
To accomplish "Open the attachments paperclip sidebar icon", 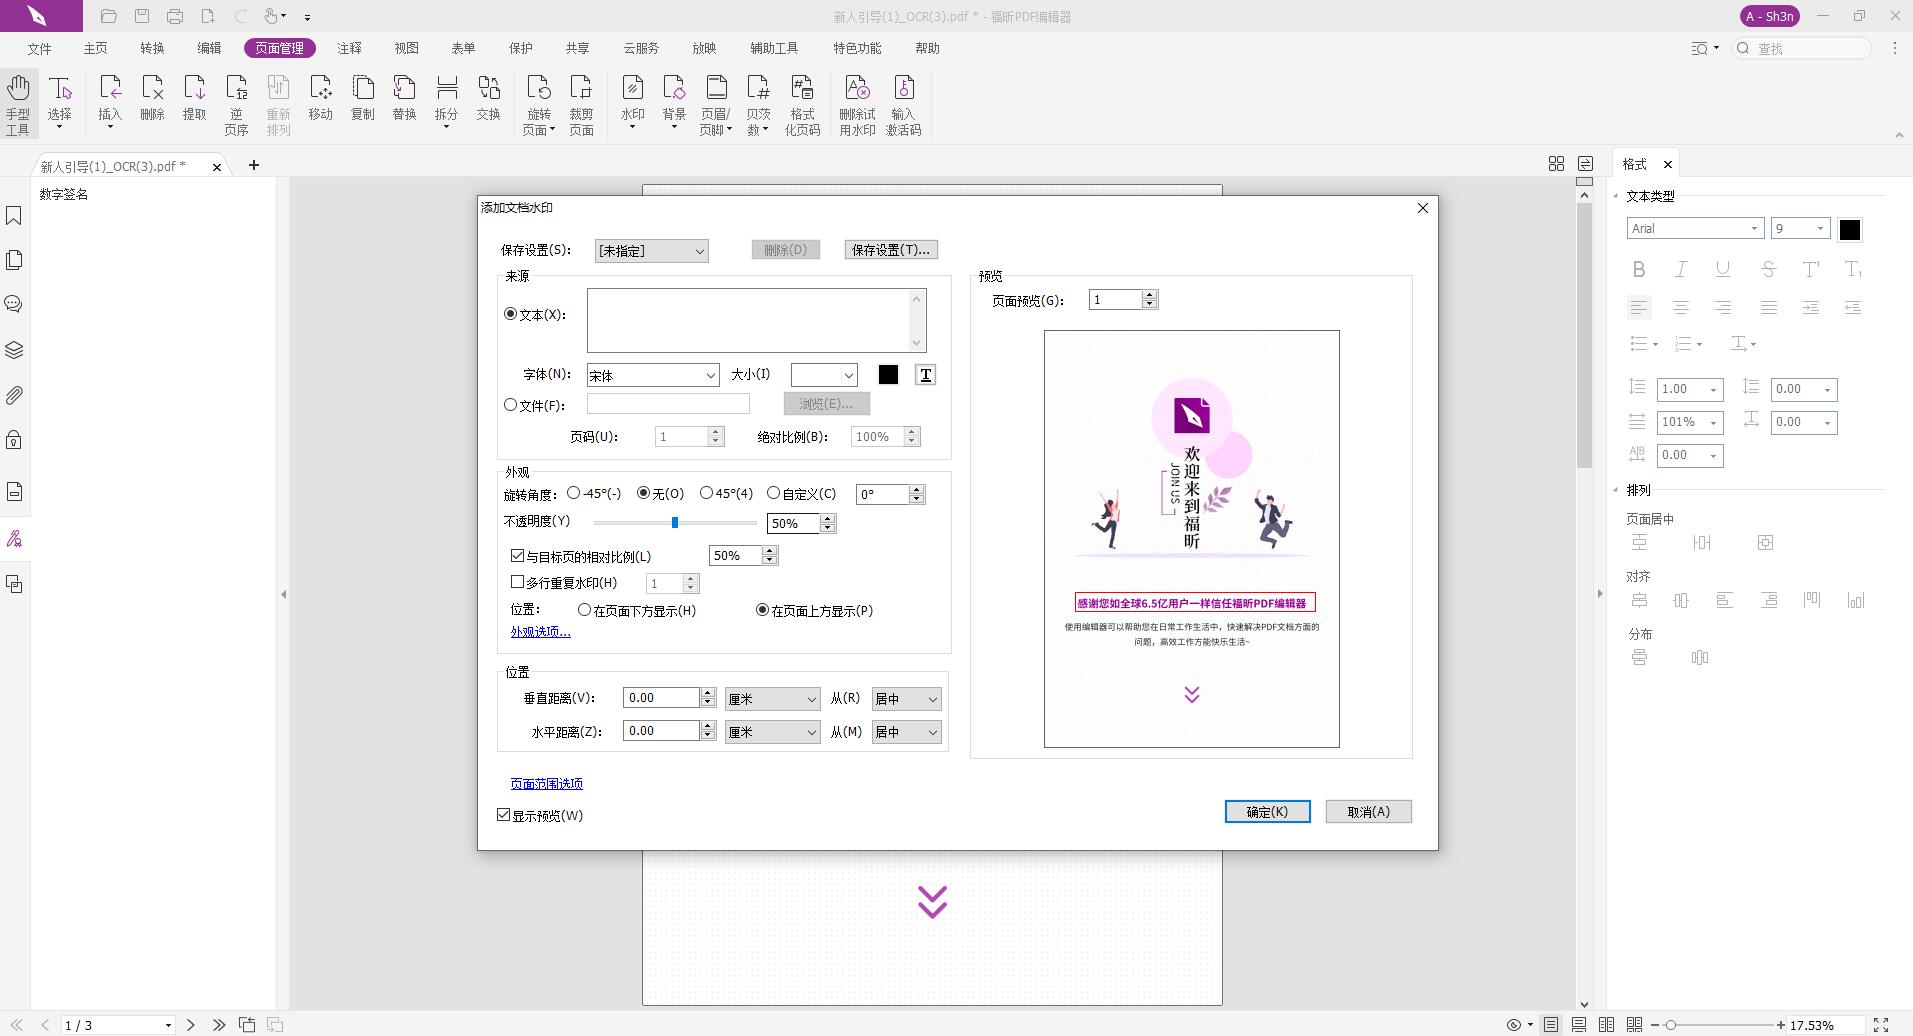I will 14,395.
